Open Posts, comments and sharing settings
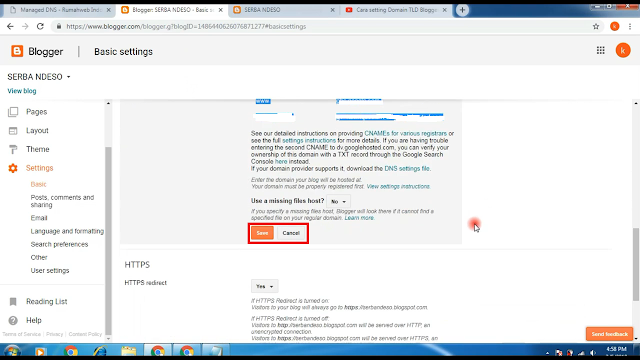The width and height of the screenshot is (640, 360). 62,201
